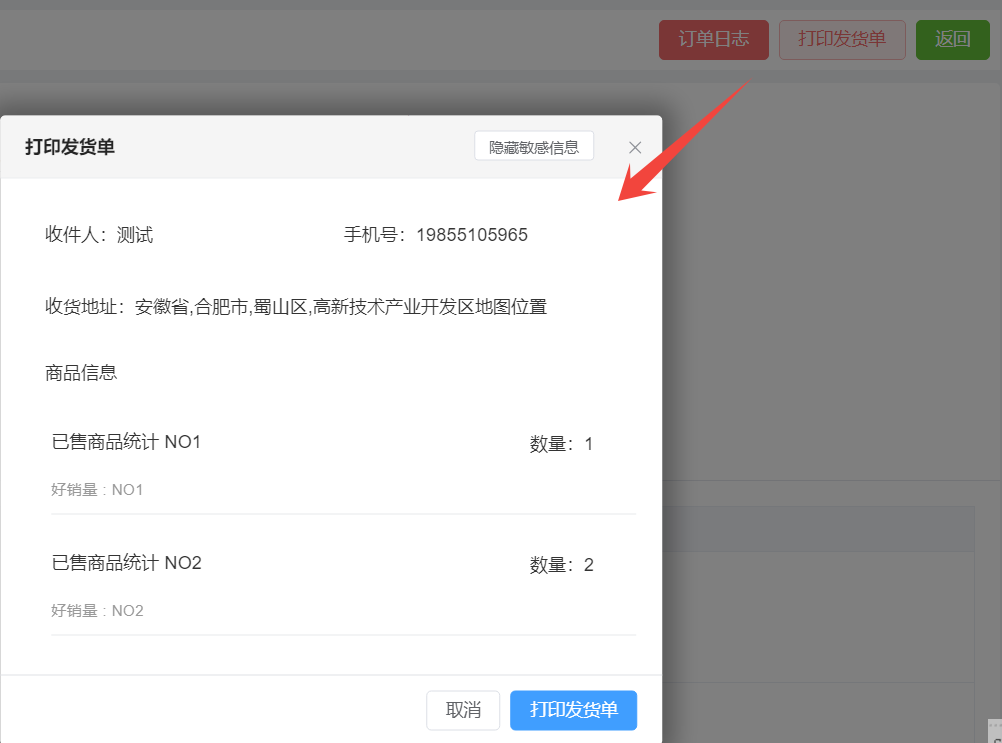
Task: Click the 好销量 : NO1 spec text
Action: 97,489
